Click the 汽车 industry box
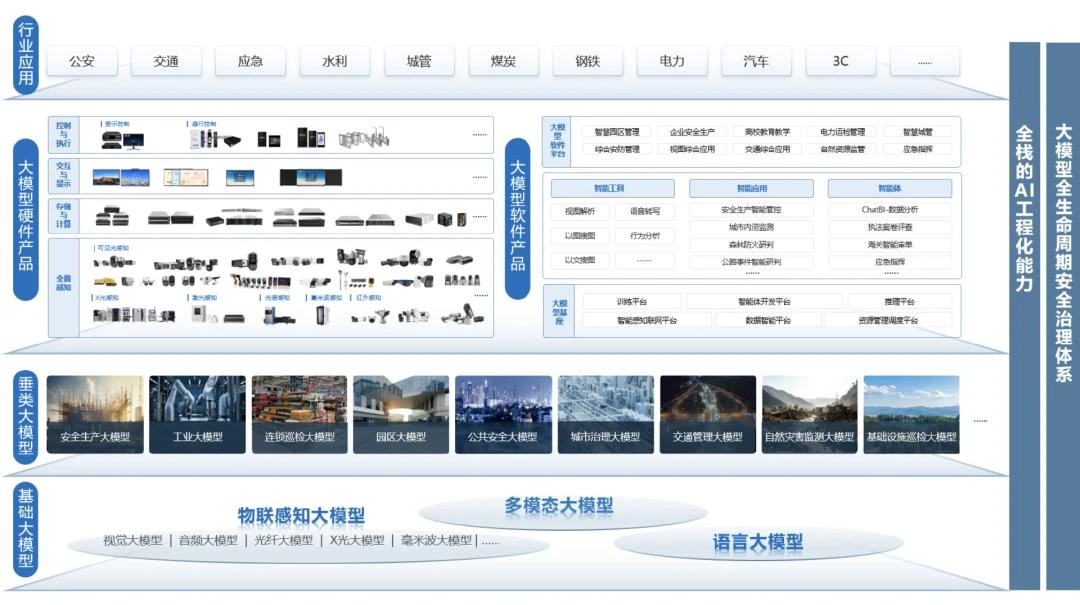This screenshot has height=605, width=1080. coord(756,61)
